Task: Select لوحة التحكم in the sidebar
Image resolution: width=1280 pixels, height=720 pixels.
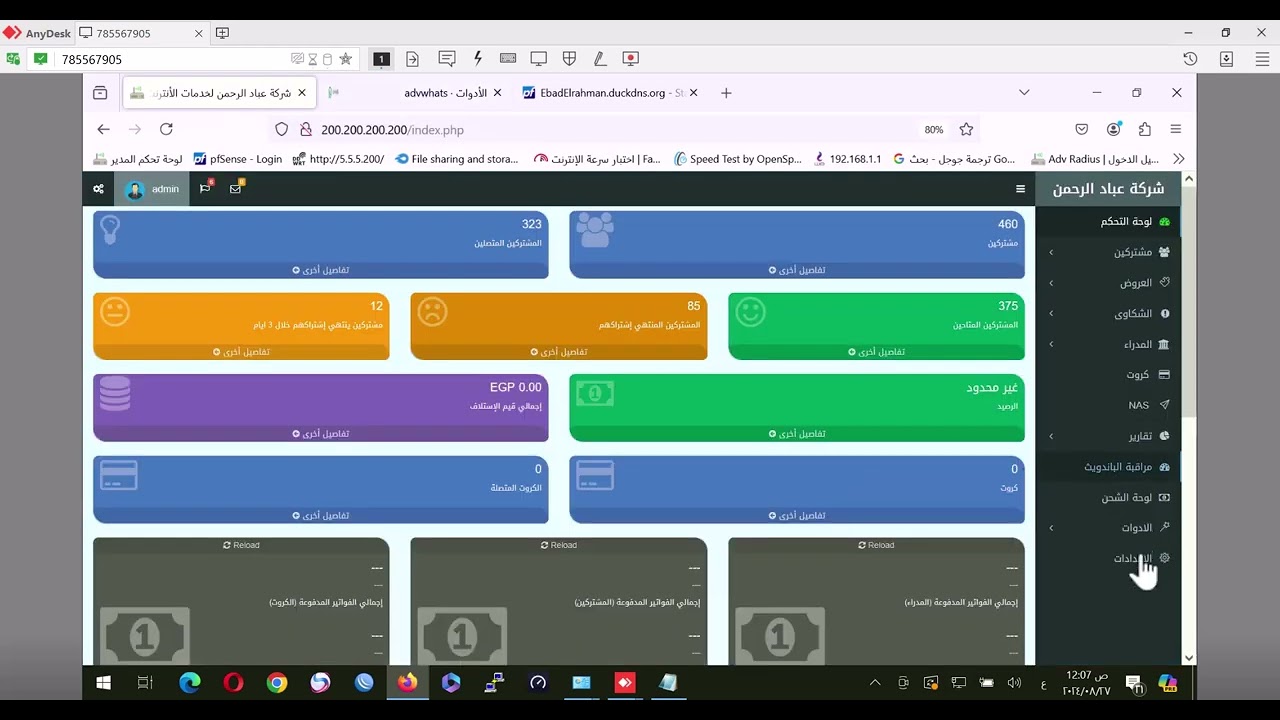Action: click(1108, 221)
